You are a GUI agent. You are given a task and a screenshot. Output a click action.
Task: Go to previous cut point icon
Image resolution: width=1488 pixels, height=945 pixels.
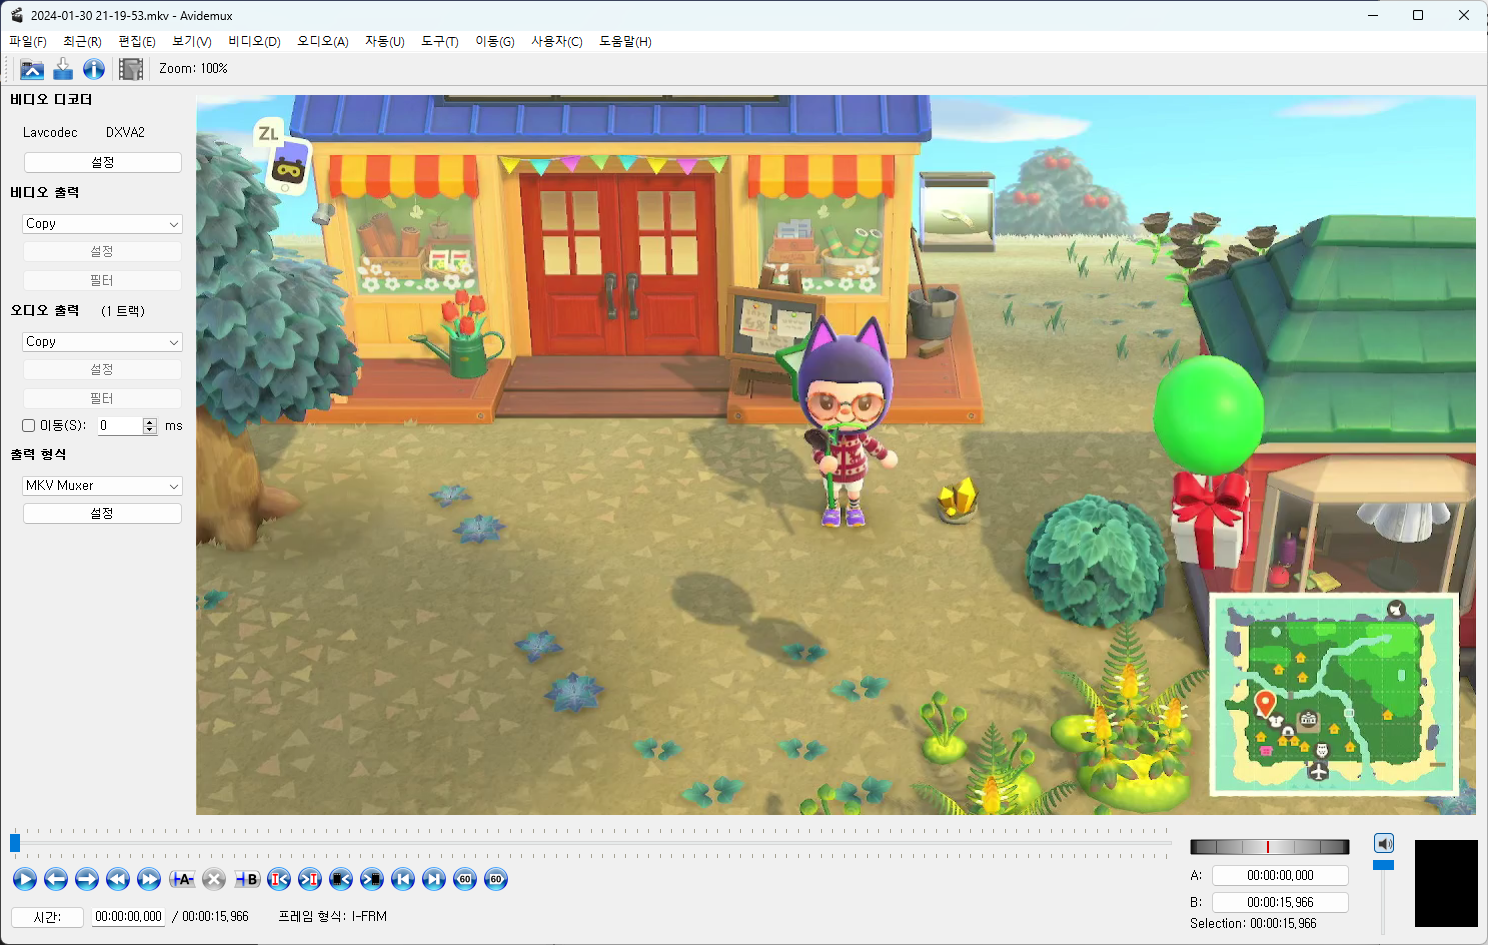coord(279,879)
